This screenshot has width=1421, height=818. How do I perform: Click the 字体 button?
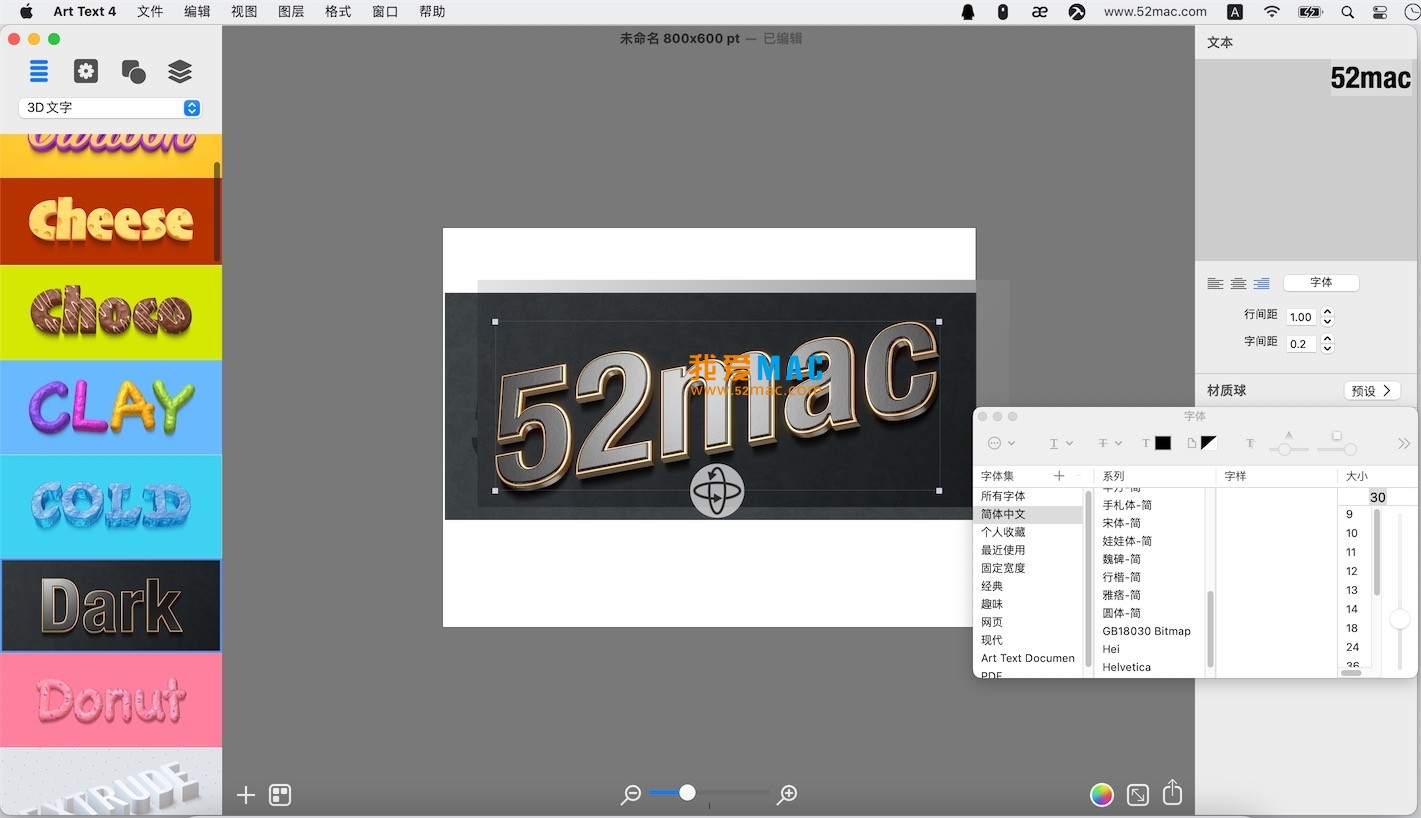tap(1321, 283)
